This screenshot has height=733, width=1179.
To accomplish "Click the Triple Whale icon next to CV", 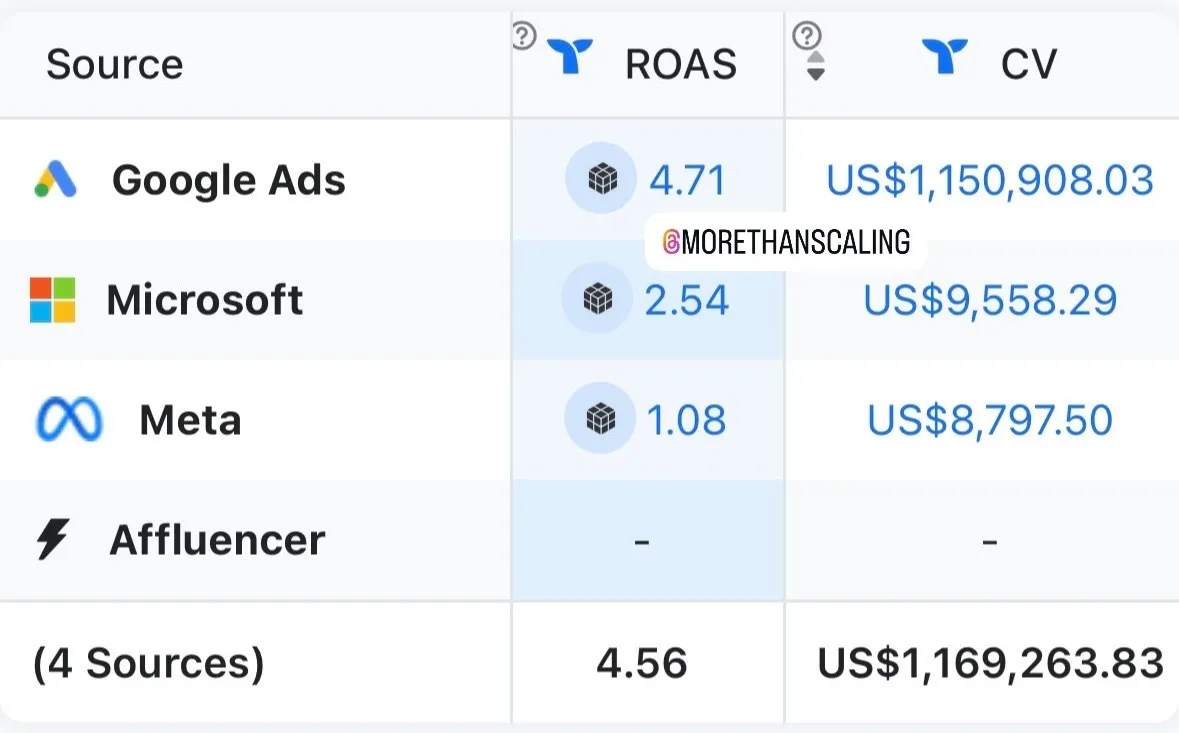I will [x=944, y=56].
